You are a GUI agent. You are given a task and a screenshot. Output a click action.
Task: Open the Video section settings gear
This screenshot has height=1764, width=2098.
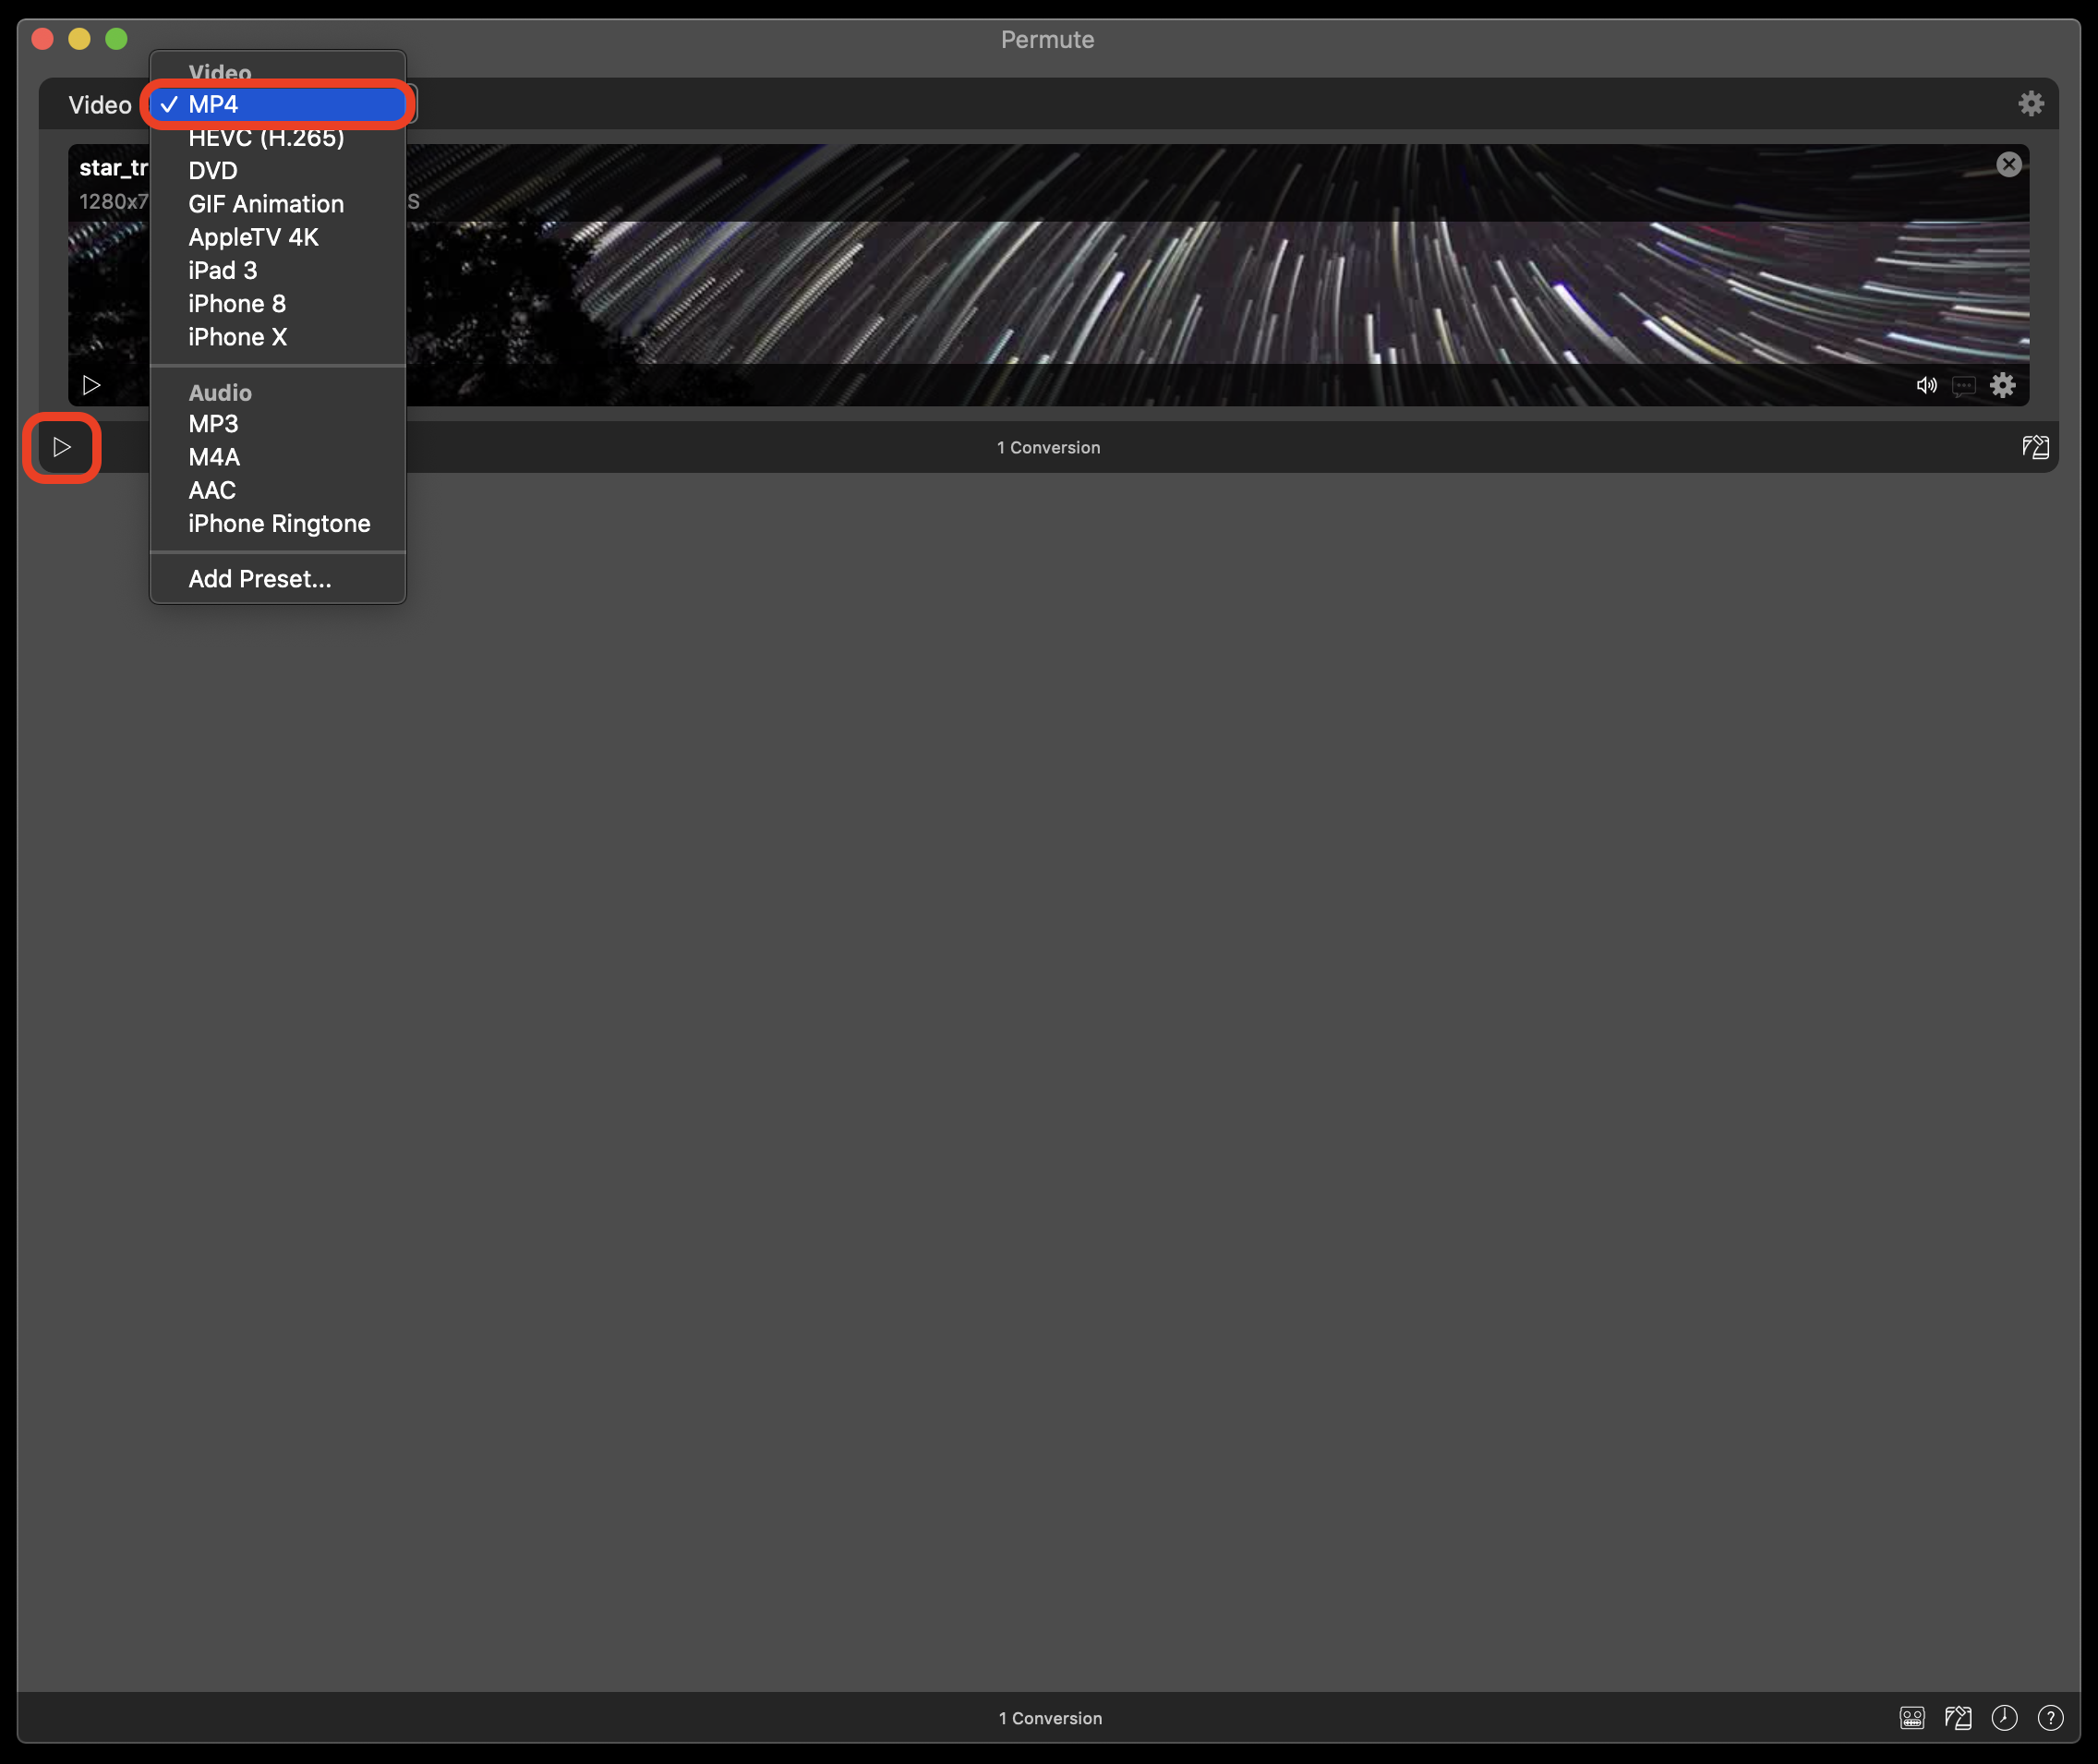pyautogui.click(x=2031, y=103)
